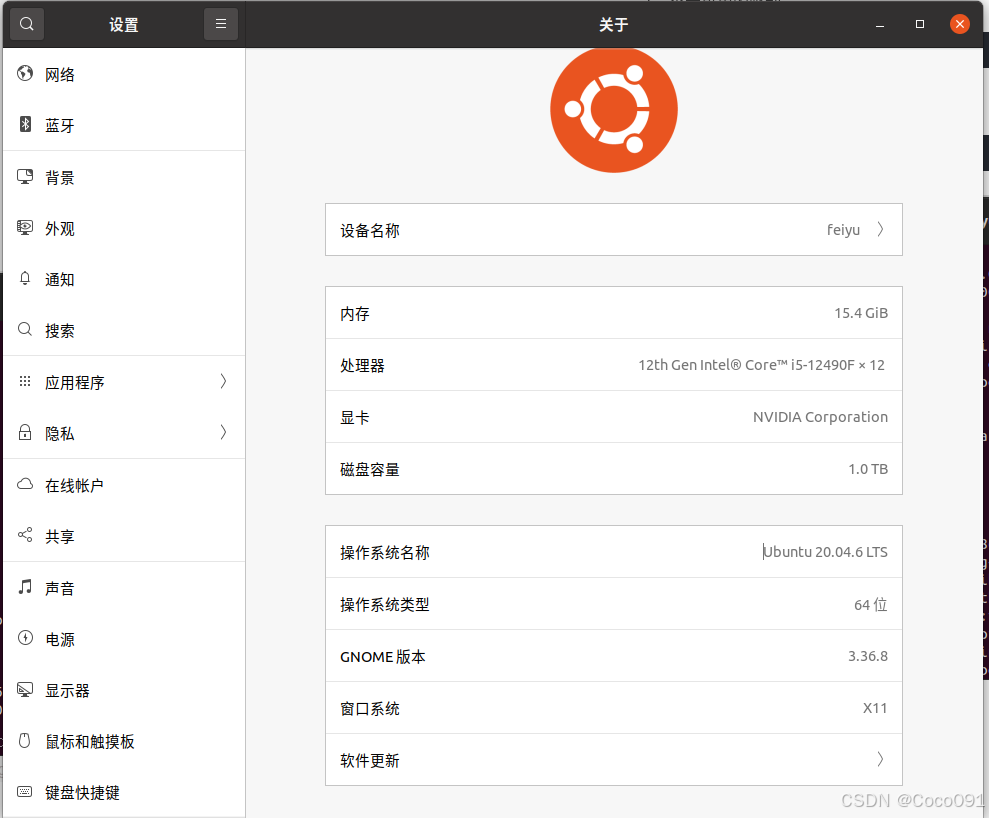Click the 内存 label
The width and height of the screenshot is (989, 818).
click(x=354, y=313)
